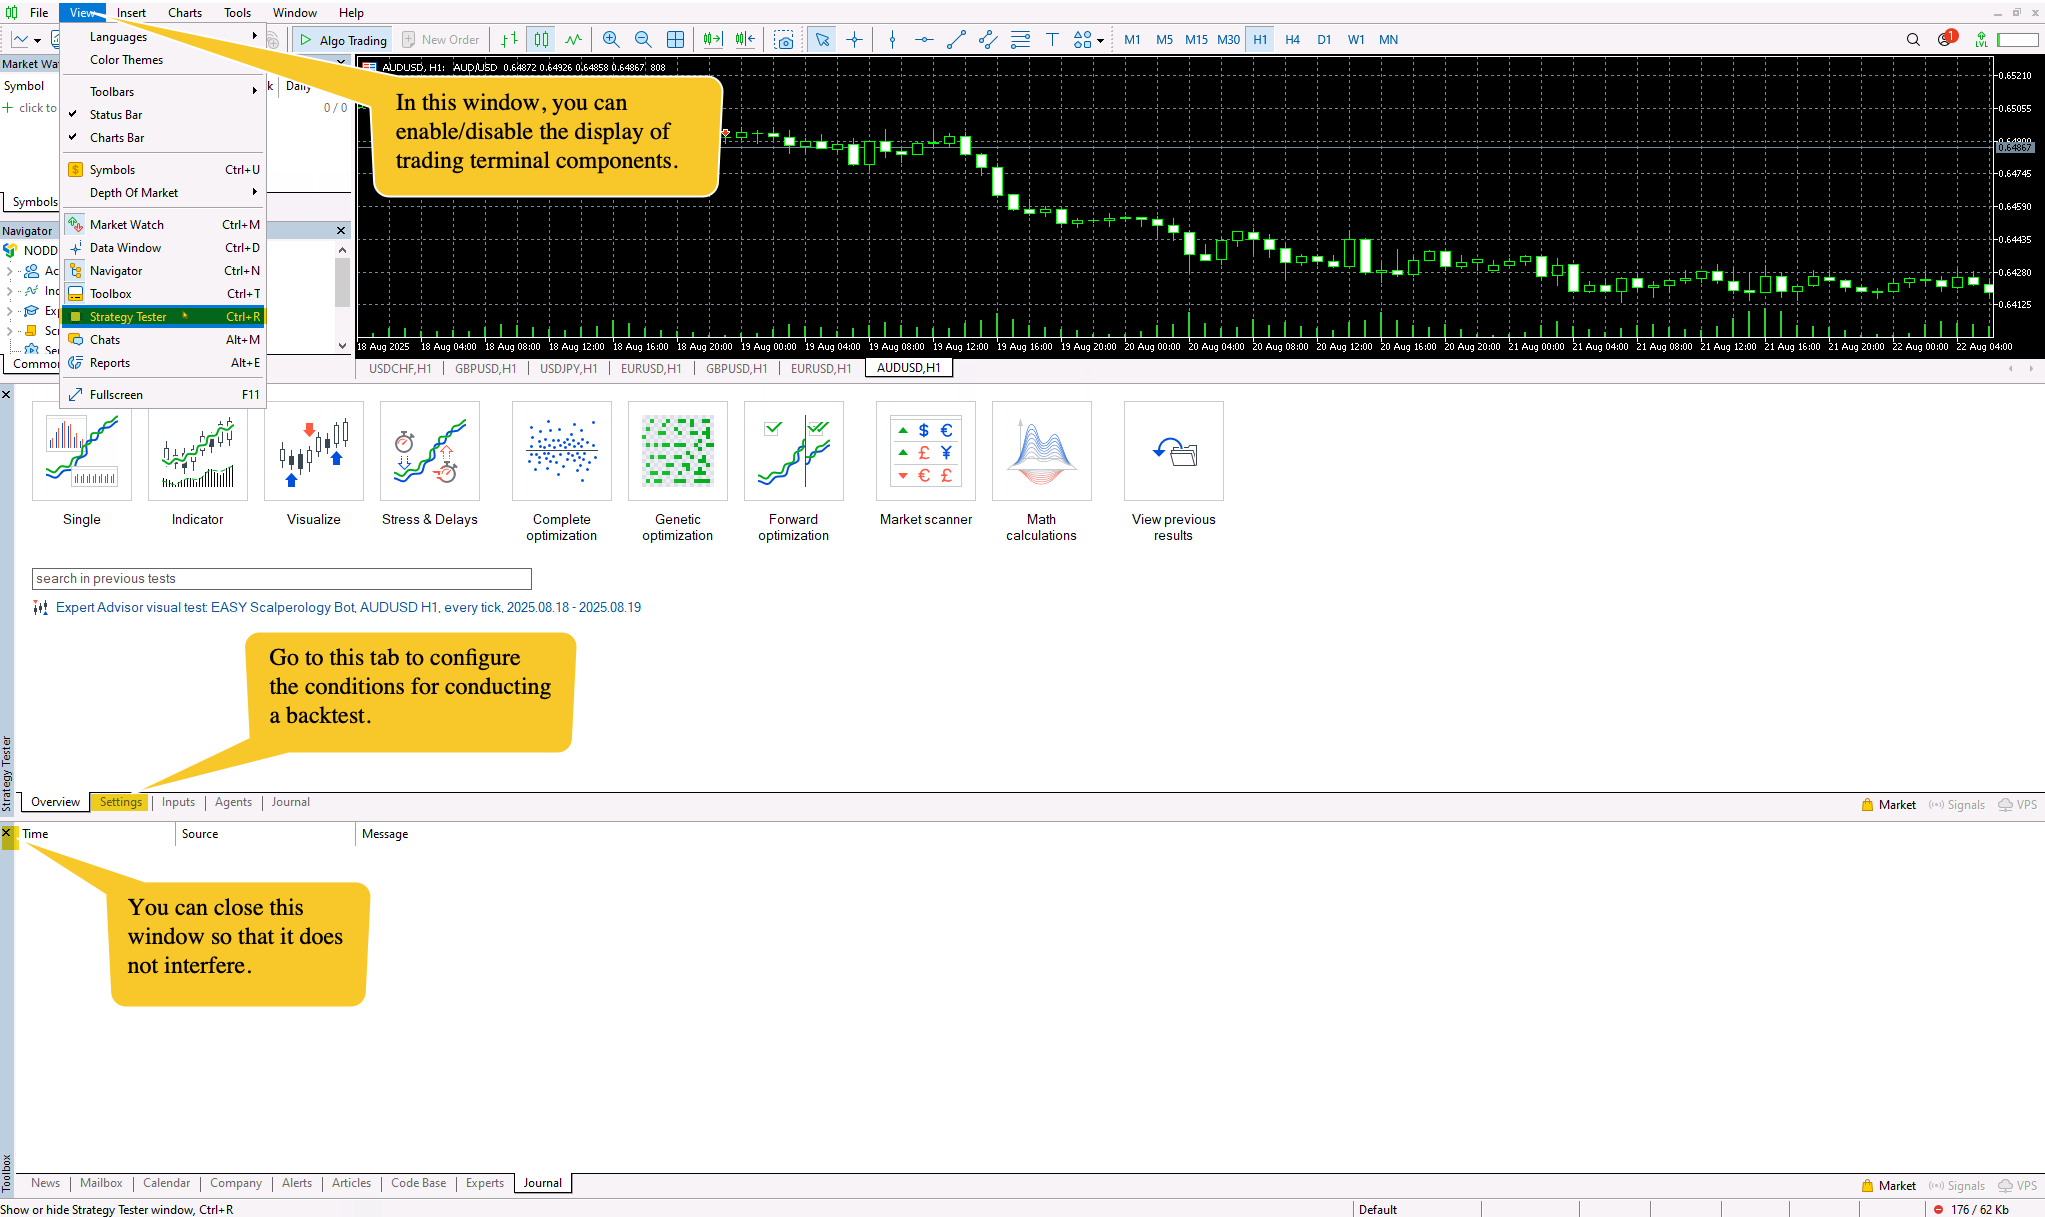
Task: Click the chart screenshot camera icon
Action: [784, 40]
